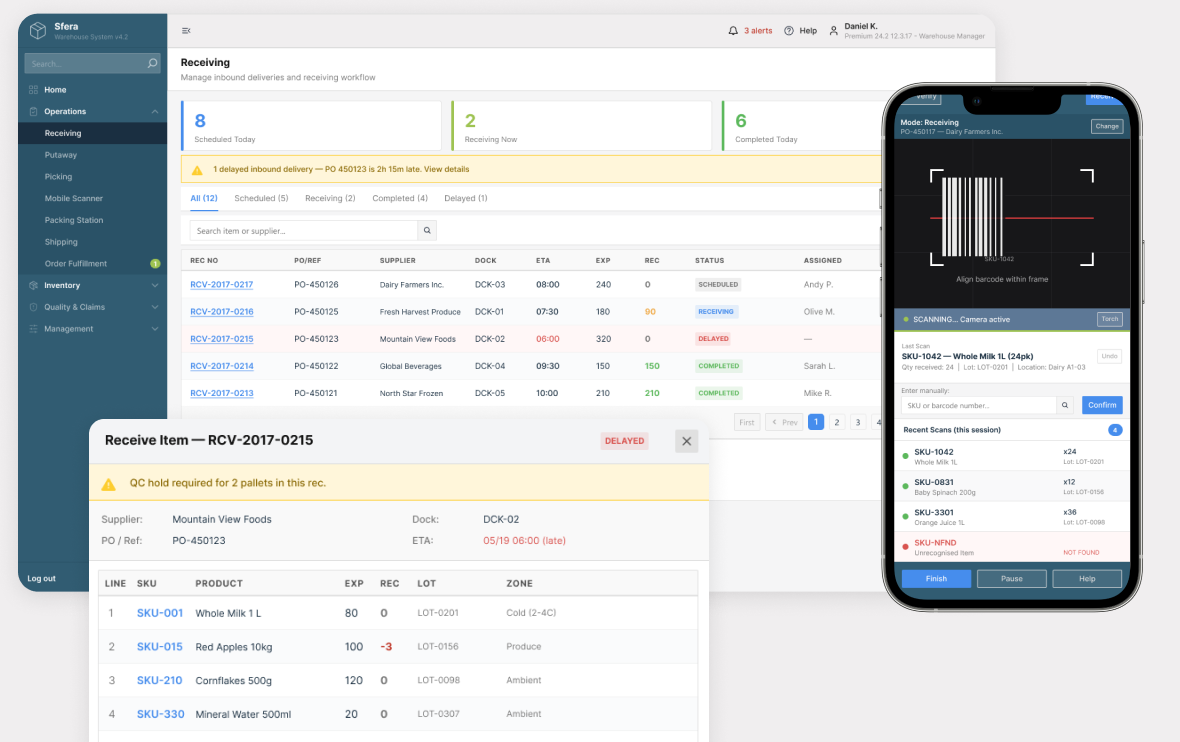Switch to the Delayed (1) tab
Screen dimensions: 1180x742
(x=466, y=198)
